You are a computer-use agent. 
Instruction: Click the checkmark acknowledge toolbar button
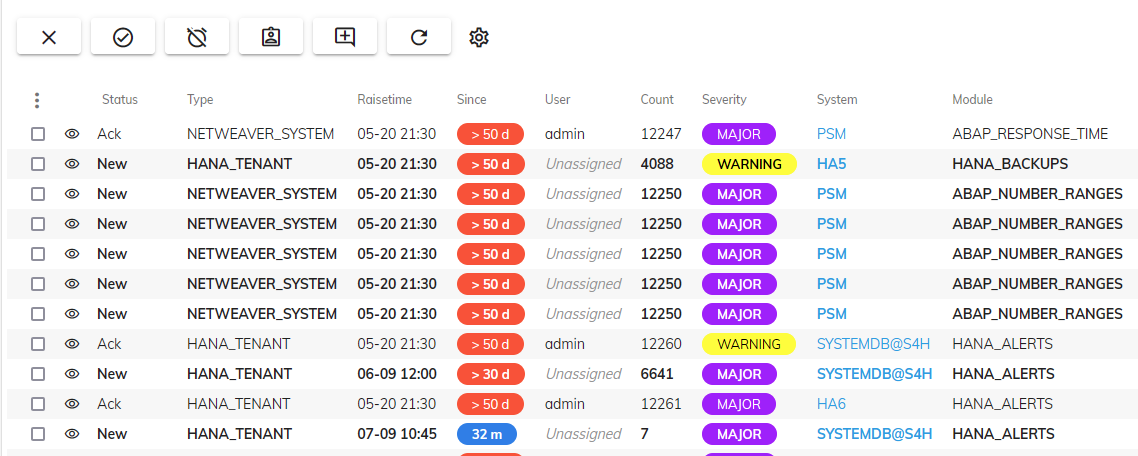tap(122, 37)
